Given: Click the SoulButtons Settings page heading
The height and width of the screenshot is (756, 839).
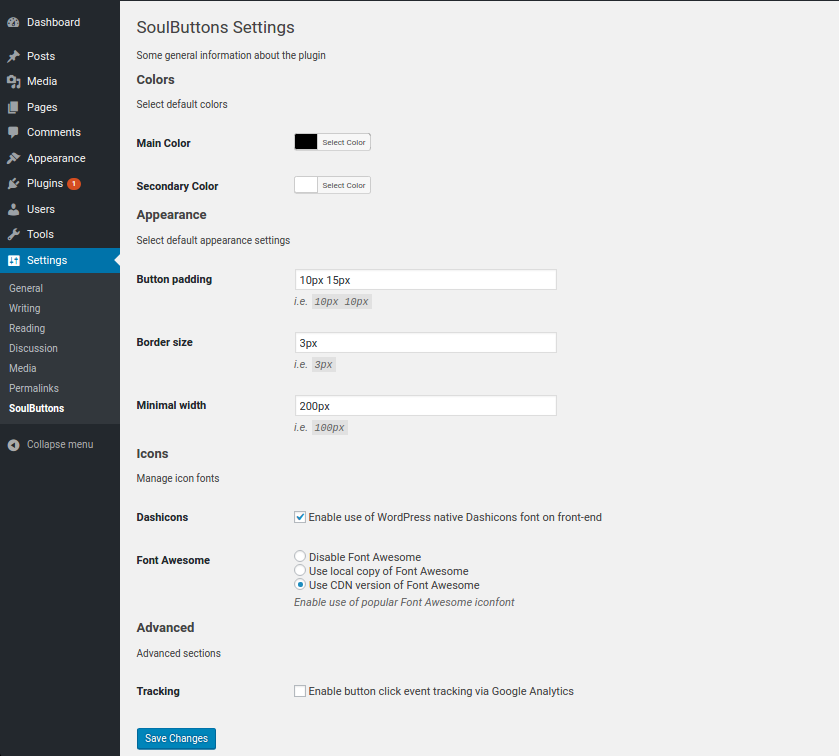Looking at the screenshot, I should pyautogui.click(x=215, y=27).
